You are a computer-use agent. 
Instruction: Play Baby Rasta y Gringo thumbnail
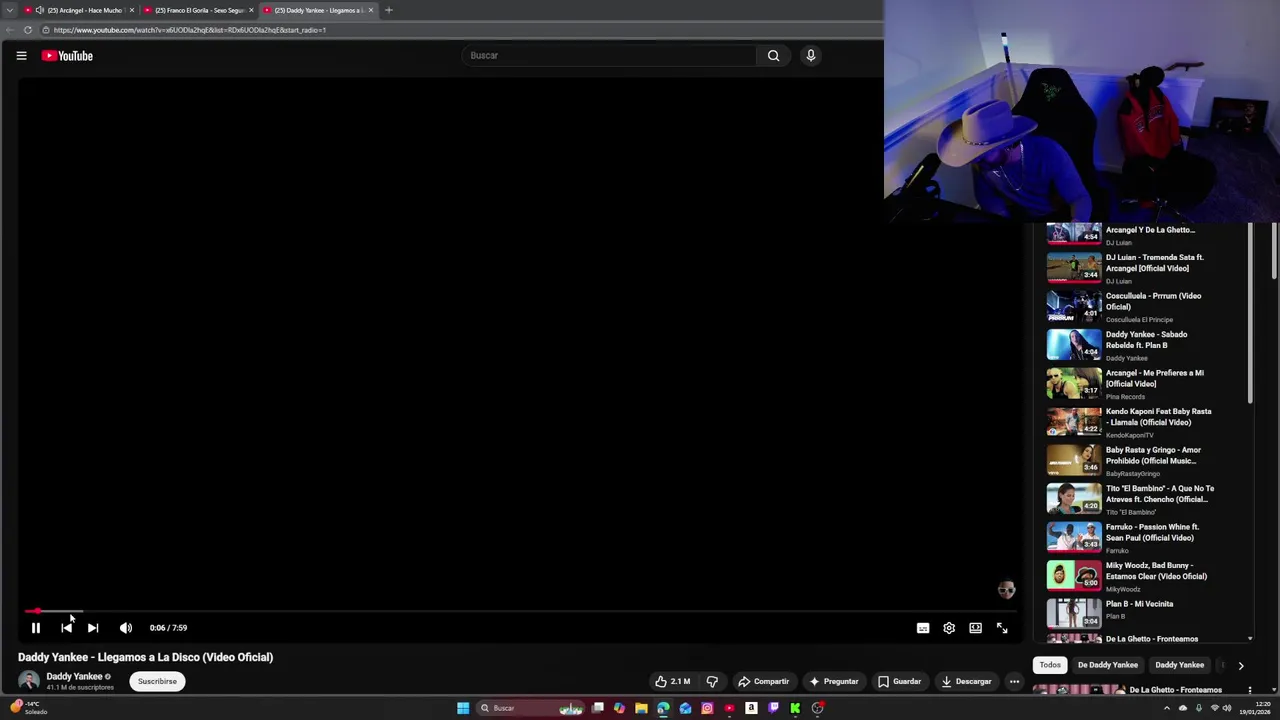pyautogui.click(x=1074, y=460)
